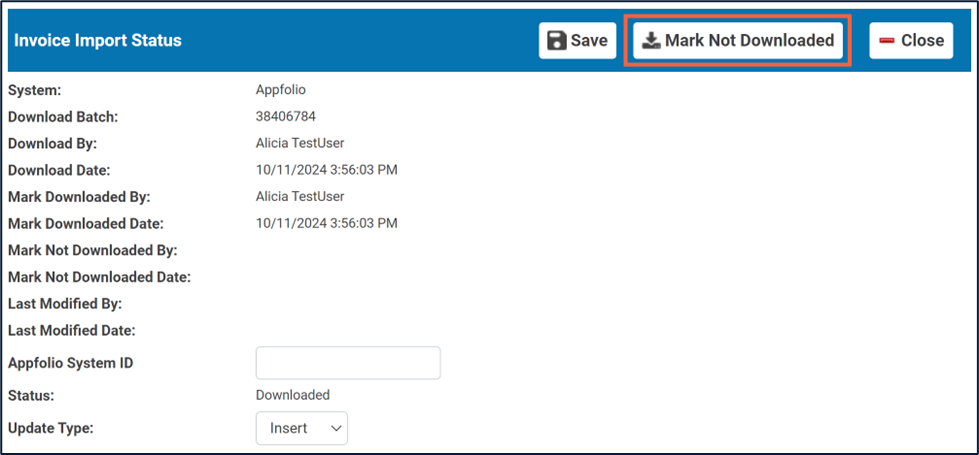Screen dimensions: 979x455
Task: Click the Save button
Action: coord(578,41)
